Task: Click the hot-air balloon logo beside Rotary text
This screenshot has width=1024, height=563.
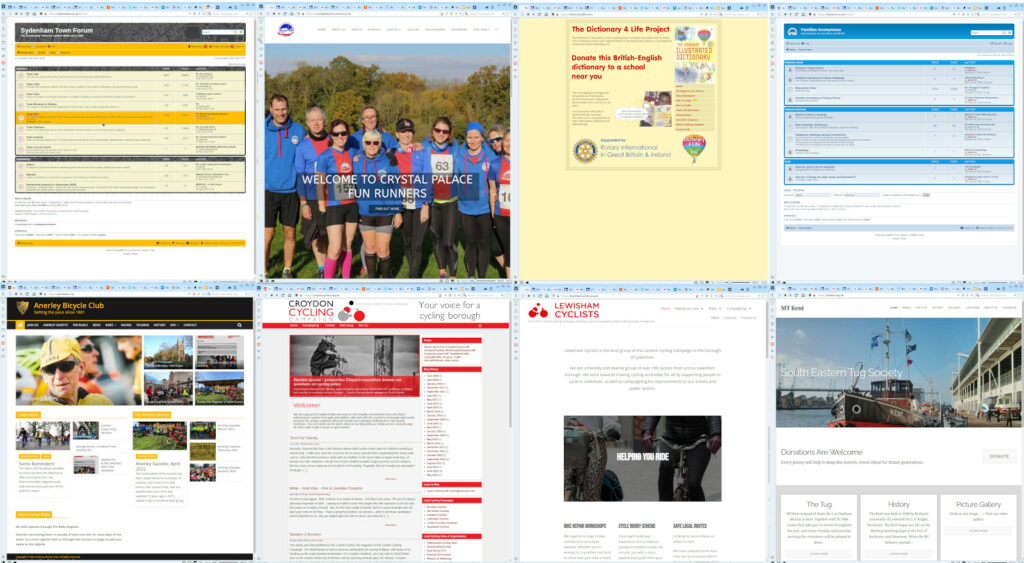Action: [x=694, y=149]
